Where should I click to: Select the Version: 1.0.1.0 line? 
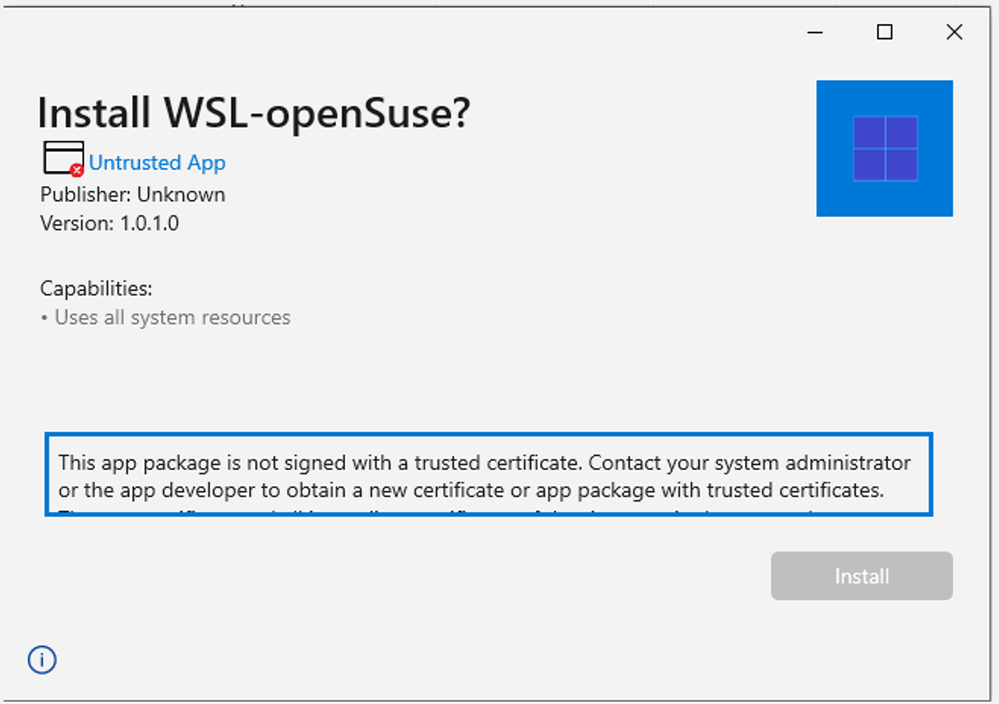pyautogui.click(x=109, y=223)
